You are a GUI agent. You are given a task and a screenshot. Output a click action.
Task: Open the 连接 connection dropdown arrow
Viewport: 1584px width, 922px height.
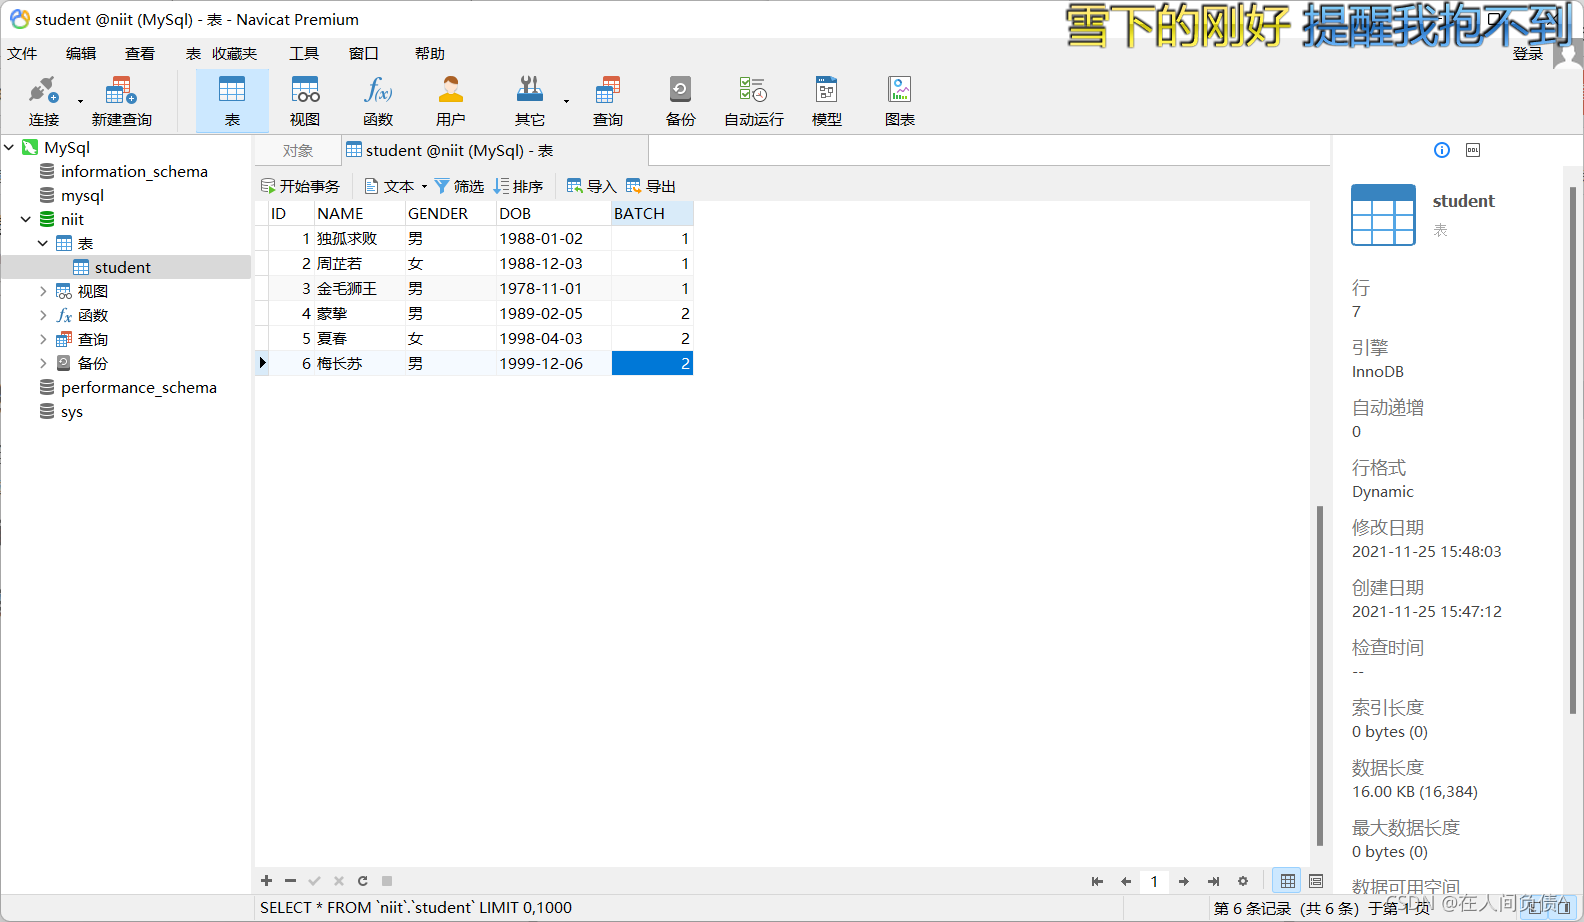(x=80, y=101)
